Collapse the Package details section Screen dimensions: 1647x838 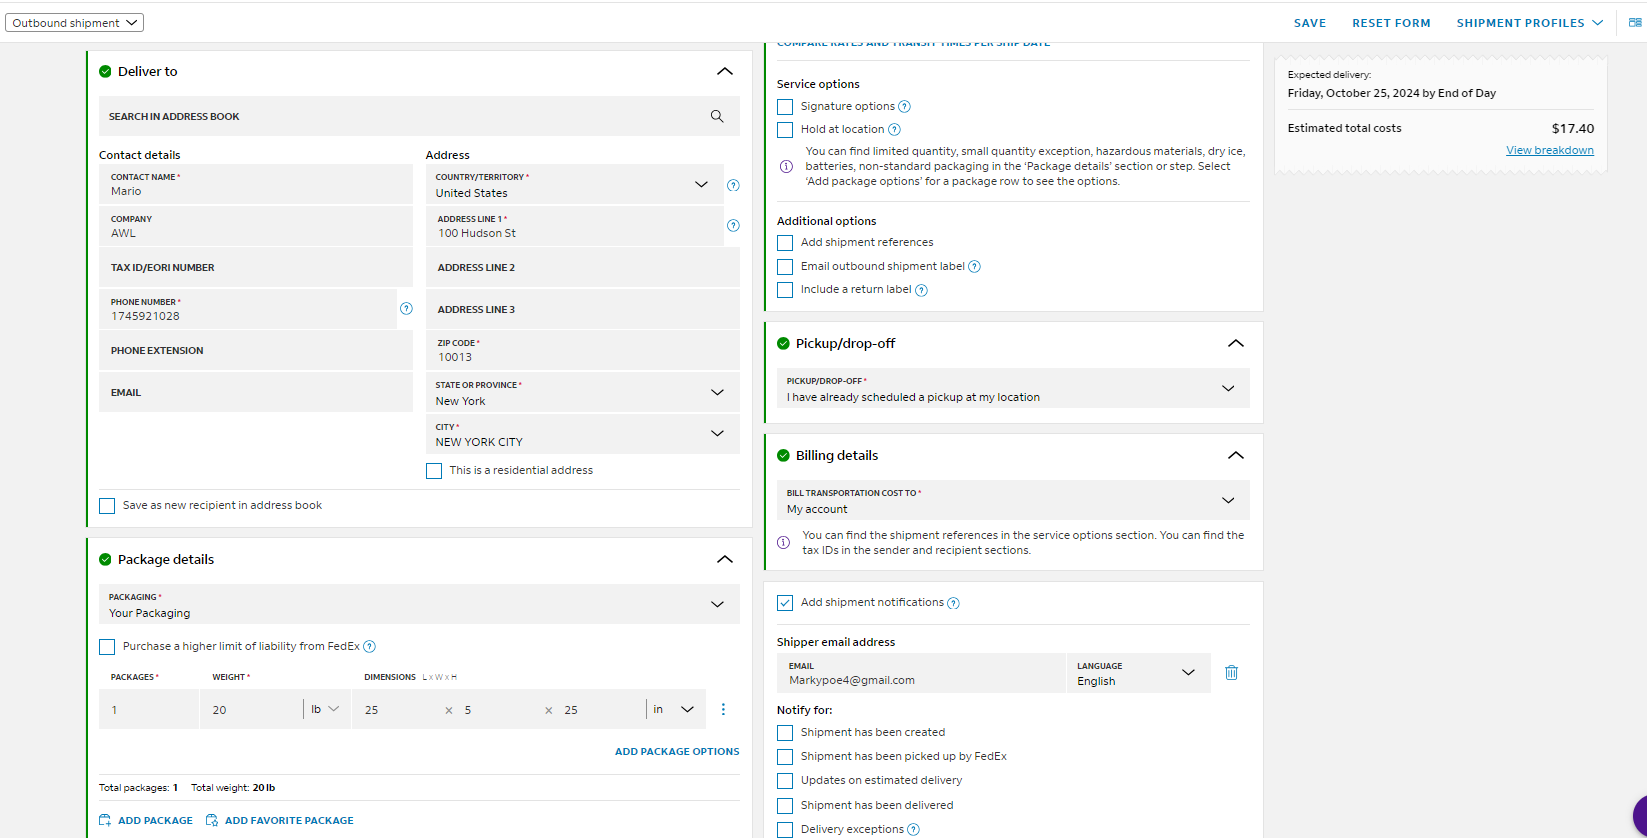click(725, 560)
